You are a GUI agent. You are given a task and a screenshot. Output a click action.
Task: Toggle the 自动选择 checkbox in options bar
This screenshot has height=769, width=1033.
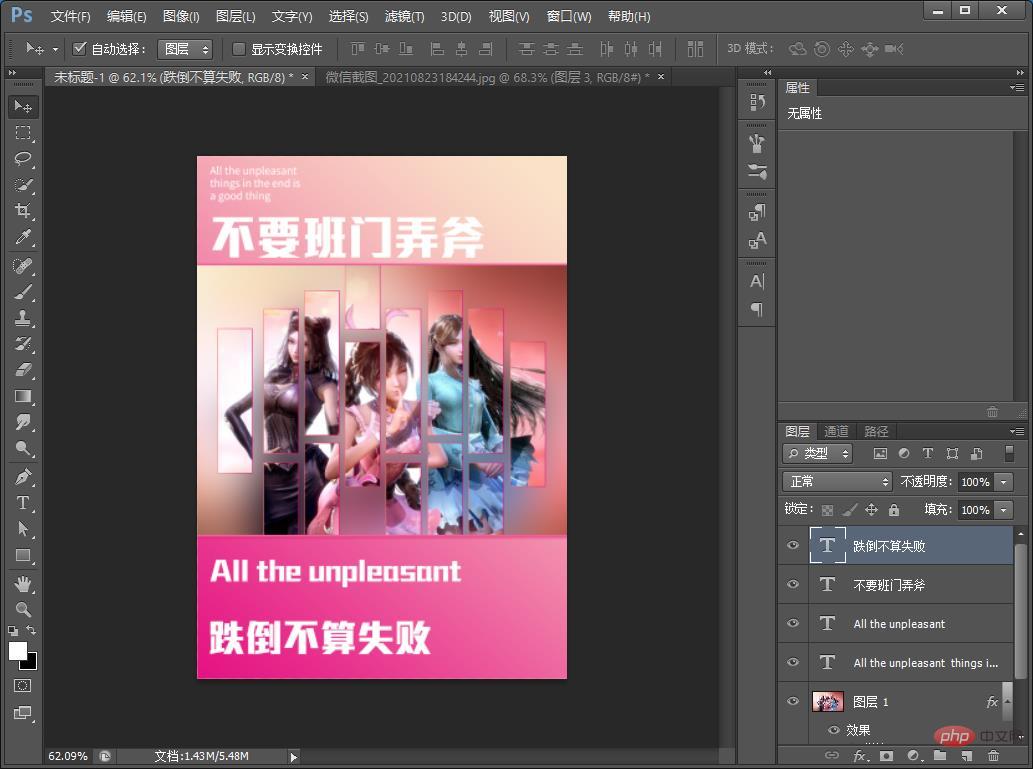(x=80, y=48)
